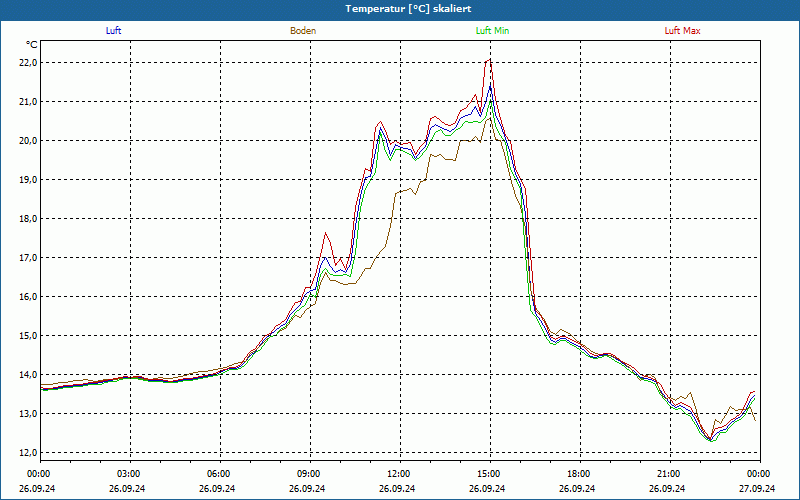Click the red peak at 15:00
800x500 pixels.
coord(490,59)
